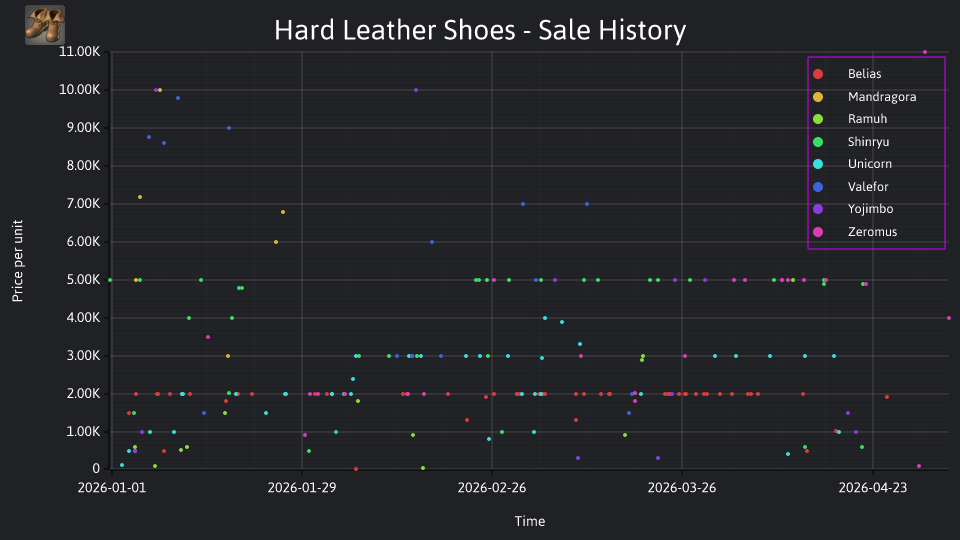Select the Zeromus legend label

pos(872,232)
